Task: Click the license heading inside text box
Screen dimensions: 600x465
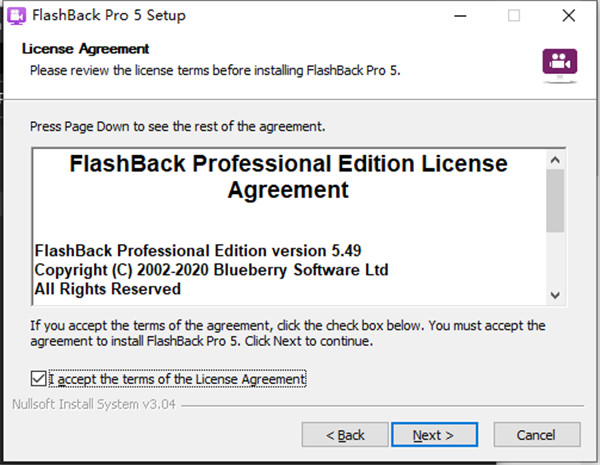Action: [288, 176]
